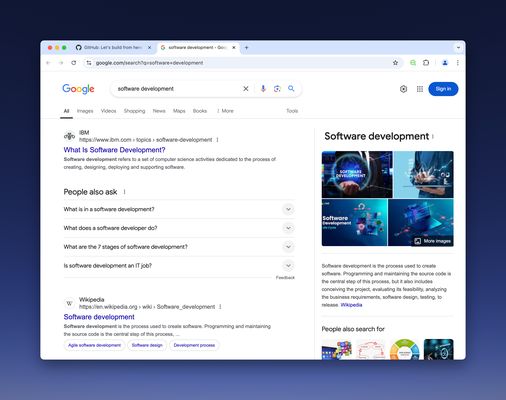Open Wikipedia link in knowledge panel description

click(351, 305)
